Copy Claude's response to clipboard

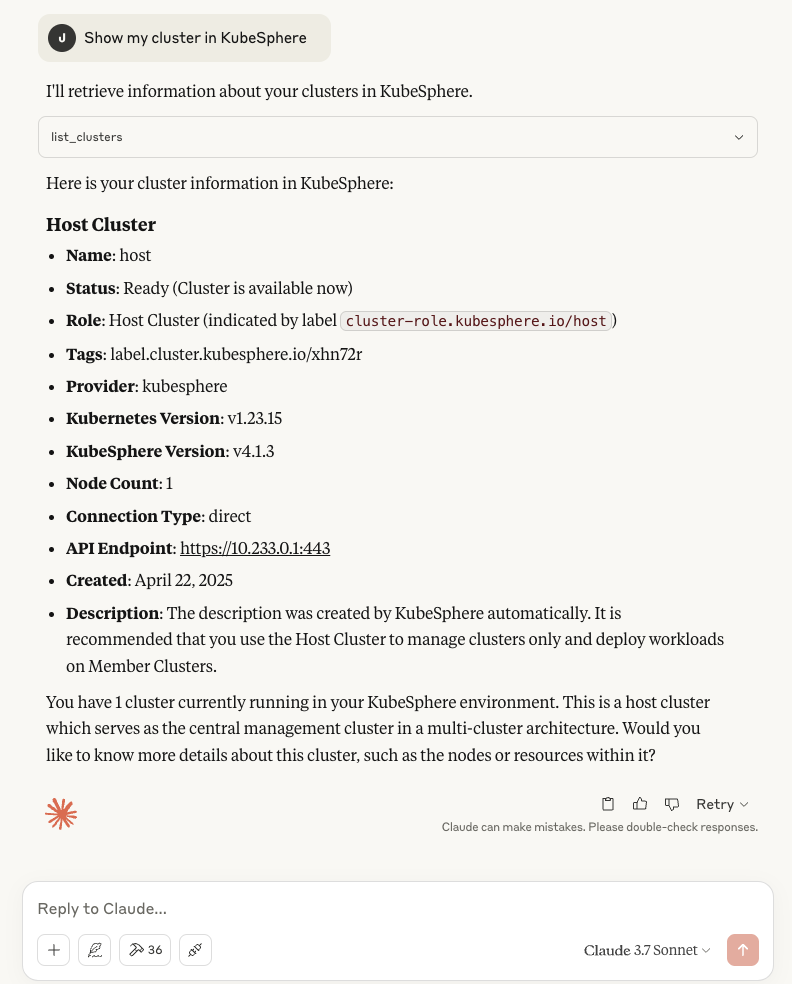[608, 804]
